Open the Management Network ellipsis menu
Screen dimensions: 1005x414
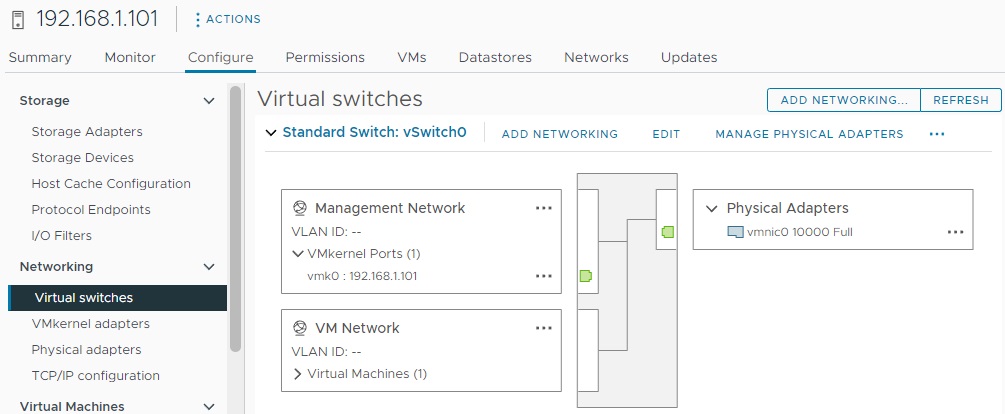(543, 208)
